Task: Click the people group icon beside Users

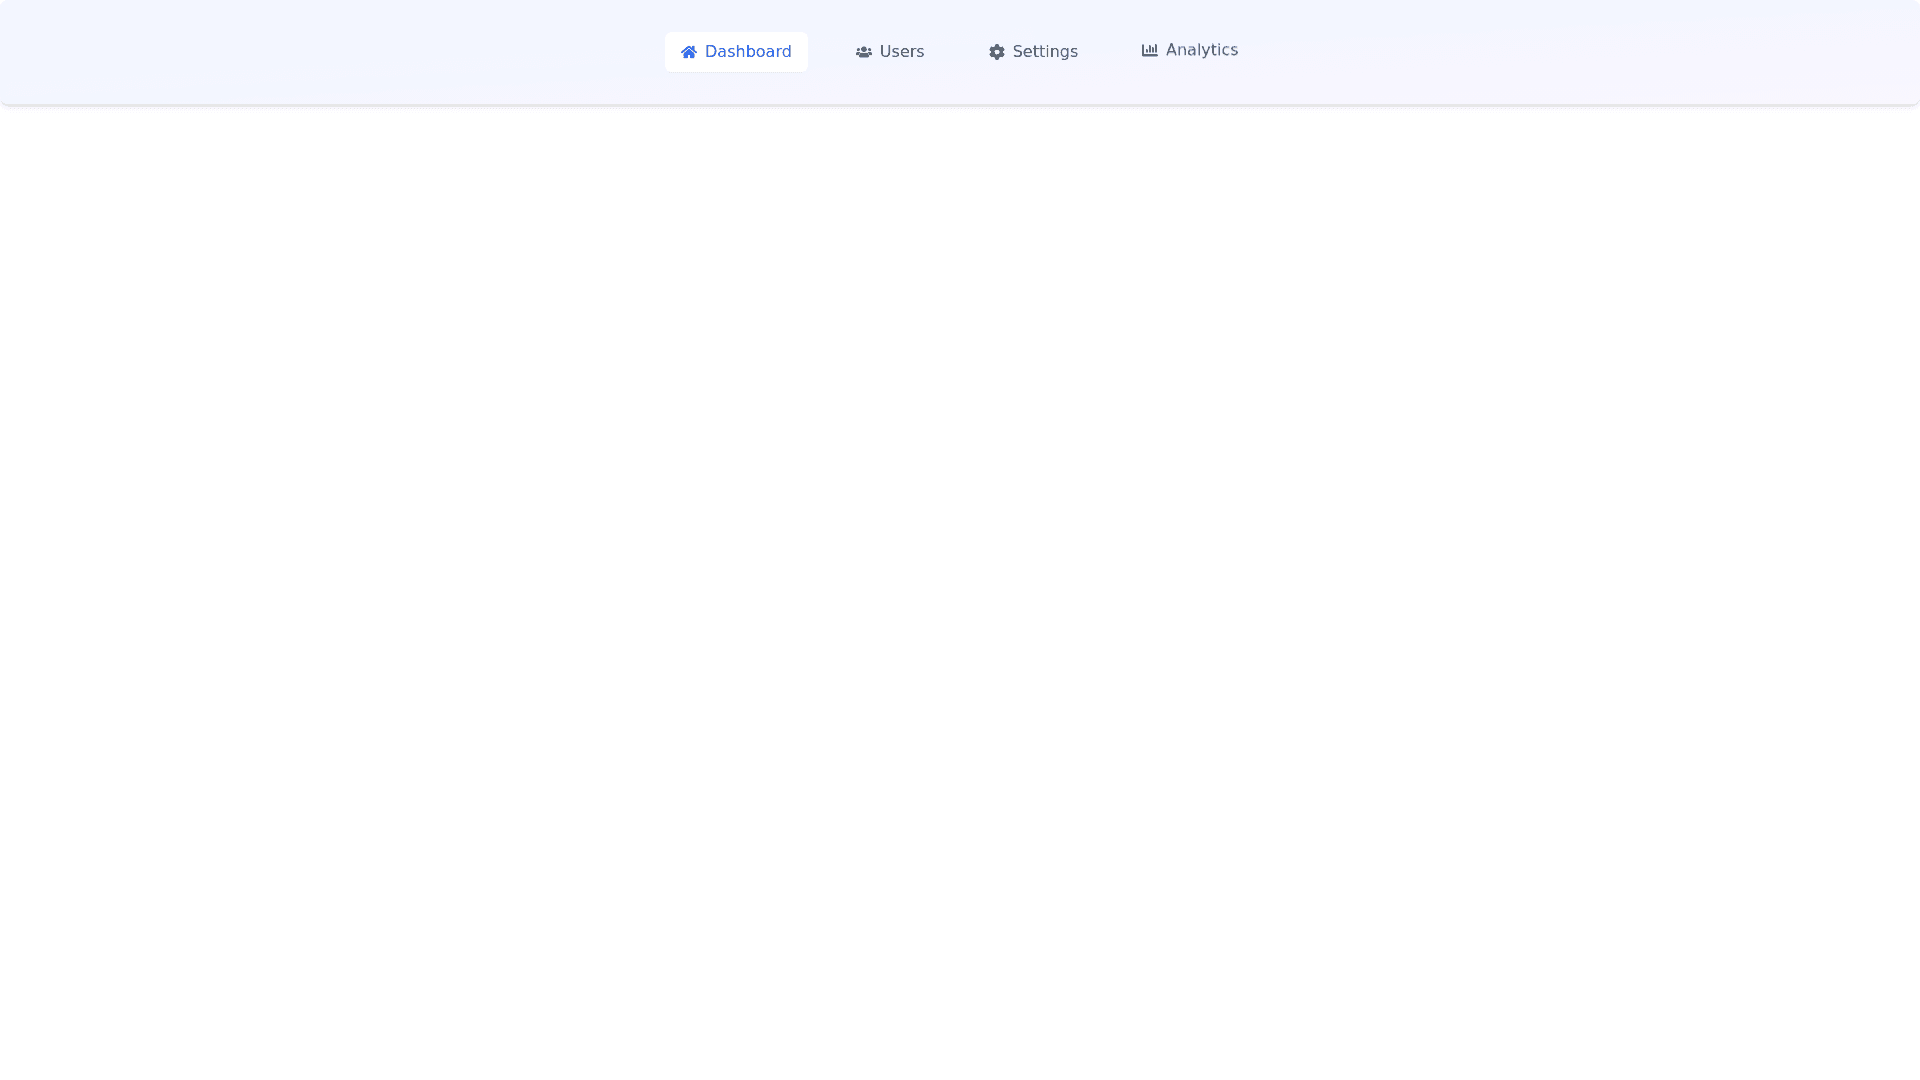Action: tap(863, 52)
